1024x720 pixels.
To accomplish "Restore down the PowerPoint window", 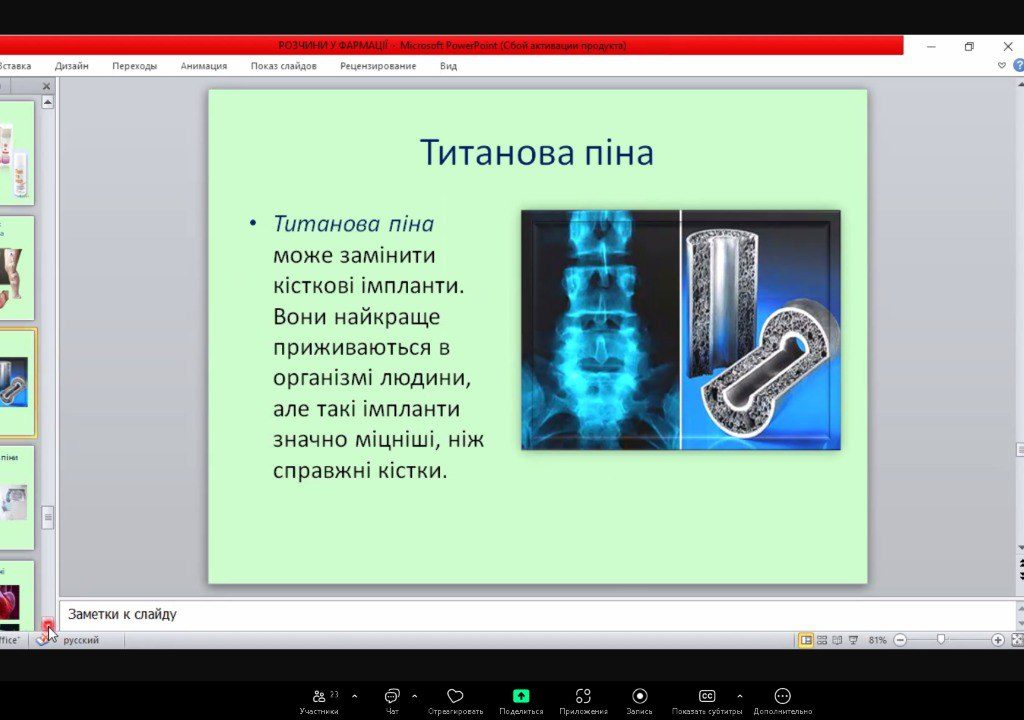I will 969,46.
